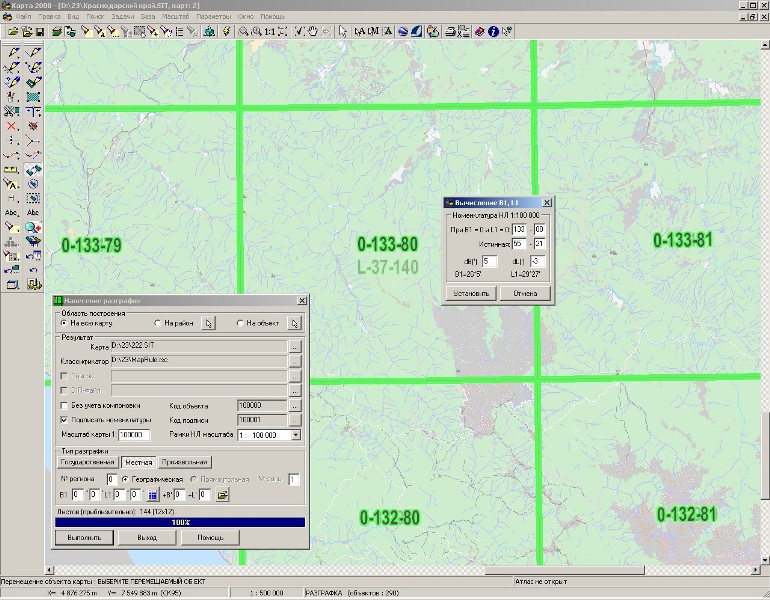Screen dimensions: 770x600
Task: Click the red X delete object tool
Action: pos(12,127)
